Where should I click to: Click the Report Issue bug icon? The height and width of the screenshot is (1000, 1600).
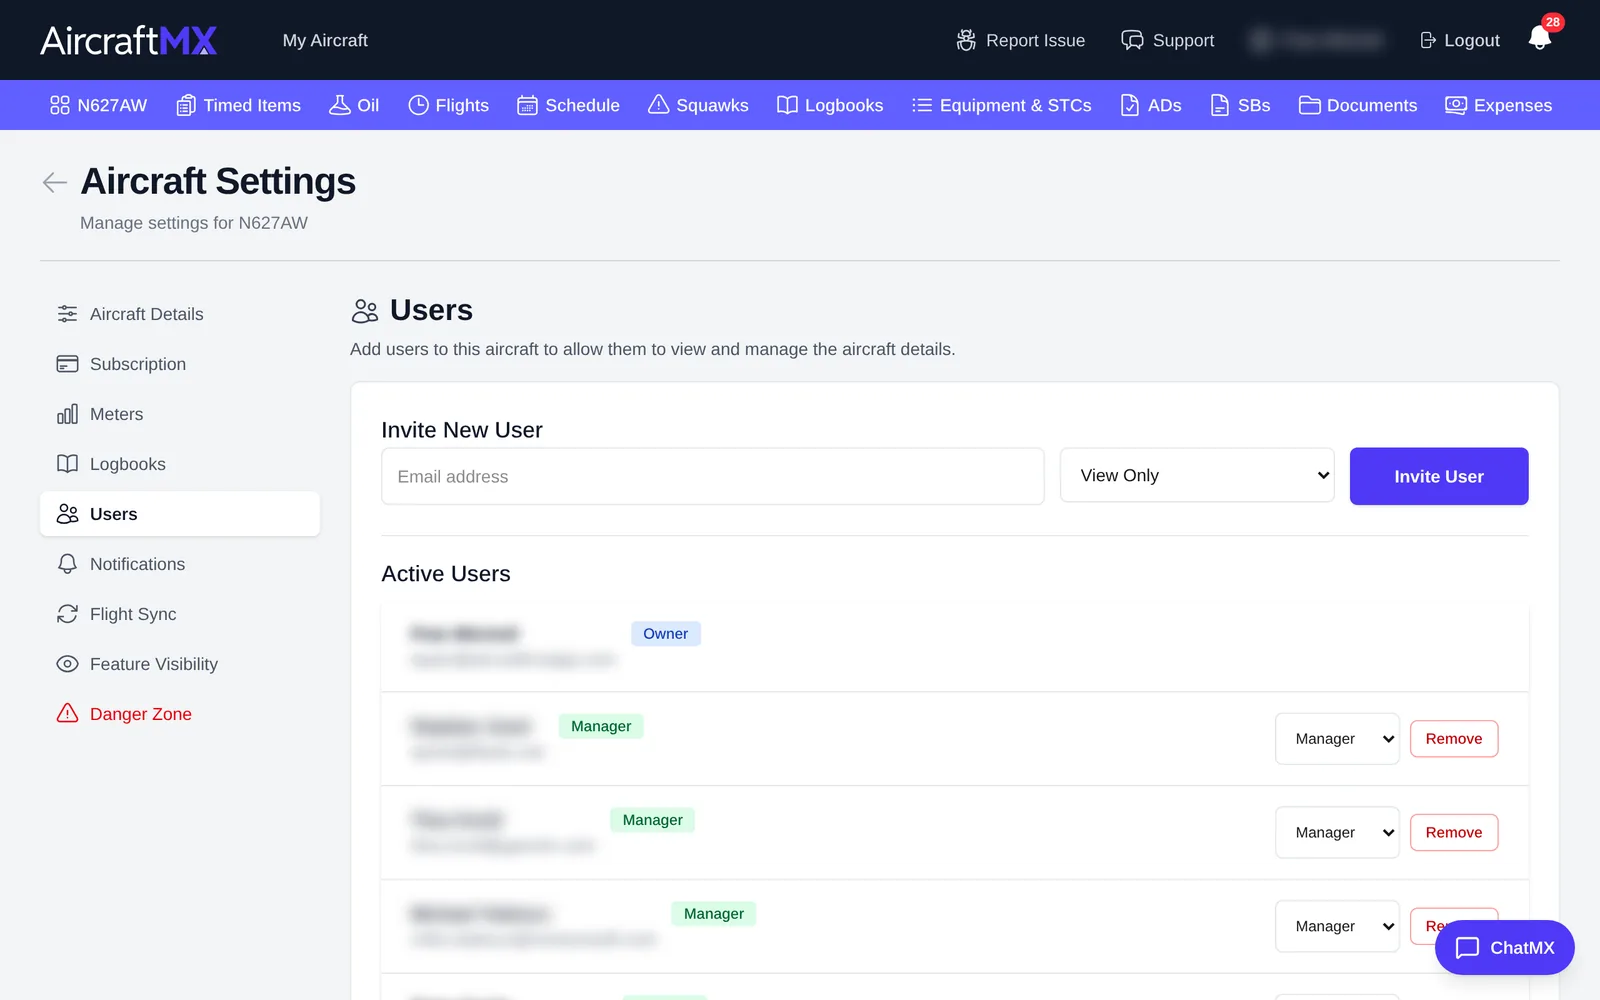(x=966, y=40)
